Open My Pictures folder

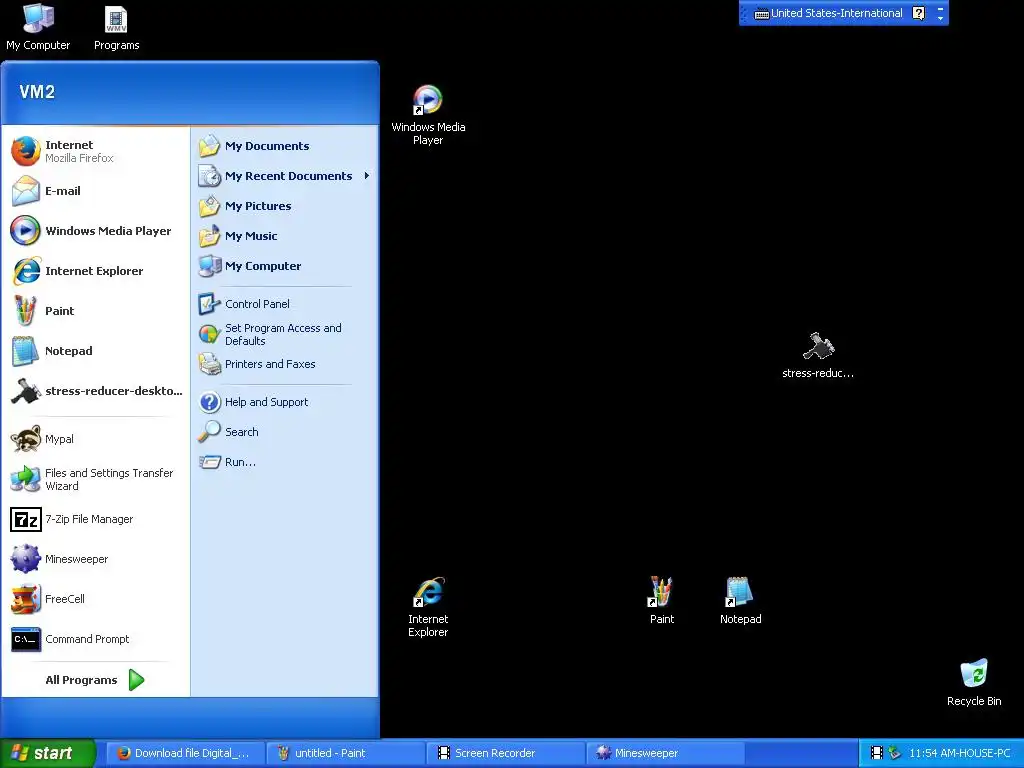pos(284,206)
